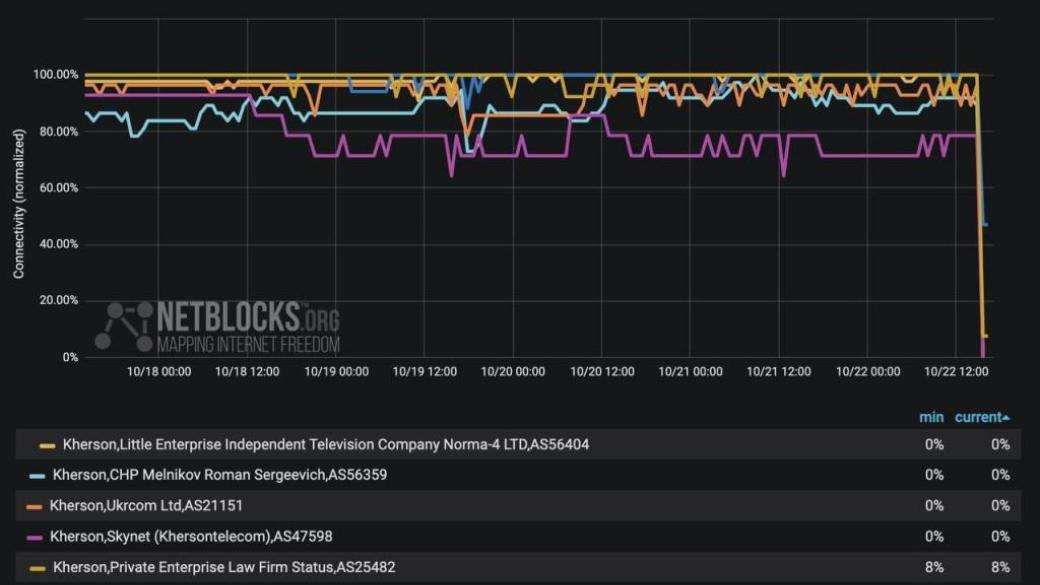
Task: Click the MAPPING INTERNET FREEDOM tagline text
Action: pyautogui.click(x=248, y=345)
